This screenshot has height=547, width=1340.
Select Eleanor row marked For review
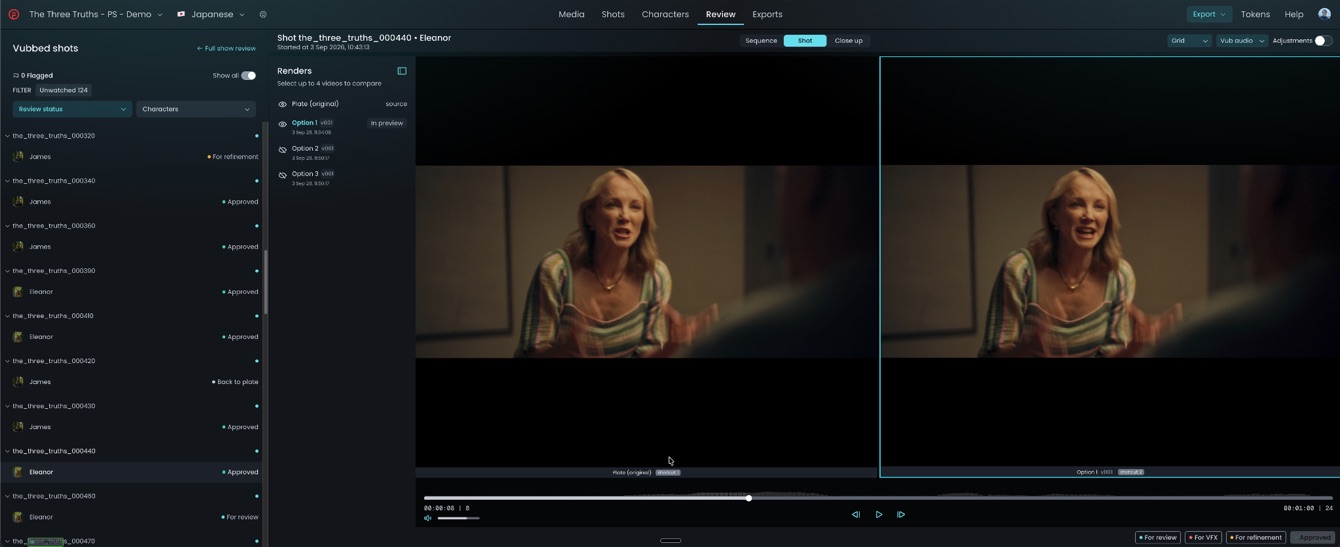pyautogui.click(x=132, y=517)
